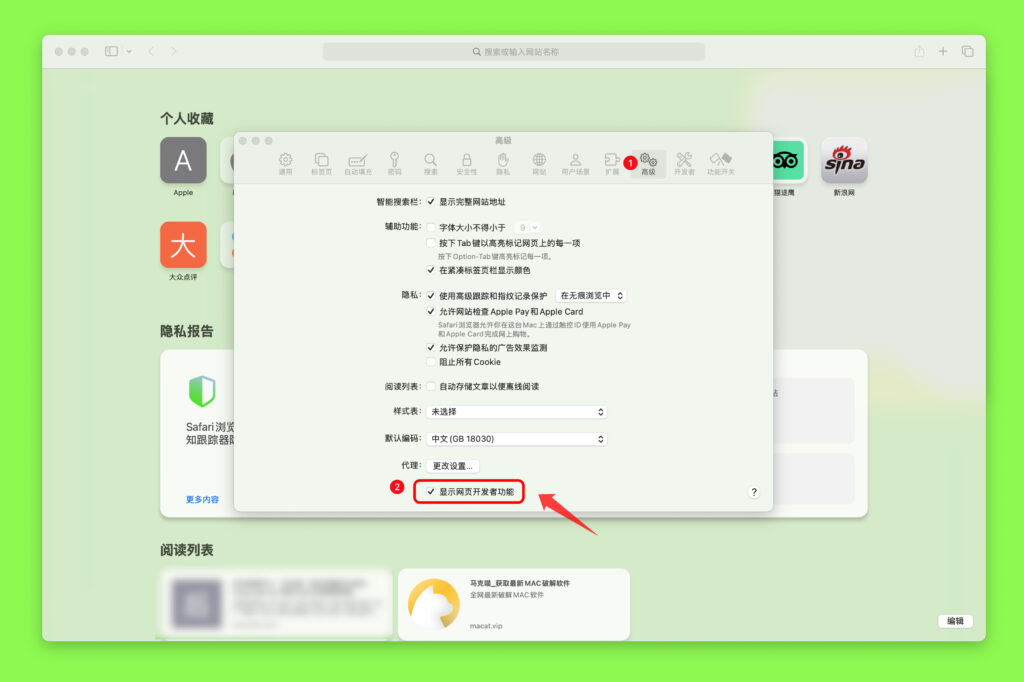Open the 自动填充 (AutoFill) pane

(357, 163)
